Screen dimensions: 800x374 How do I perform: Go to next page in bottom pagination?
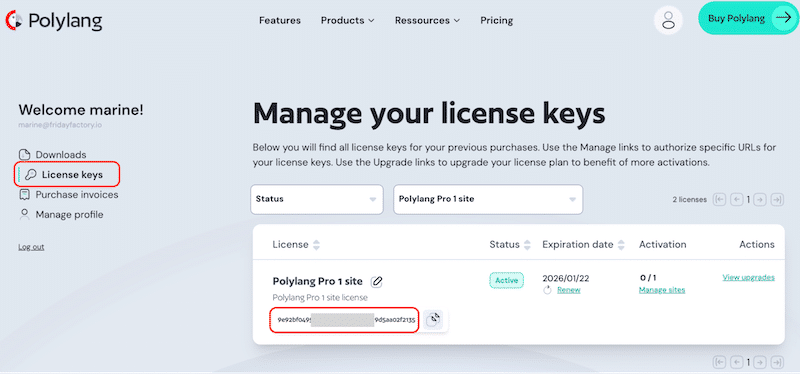coord(760,362)
